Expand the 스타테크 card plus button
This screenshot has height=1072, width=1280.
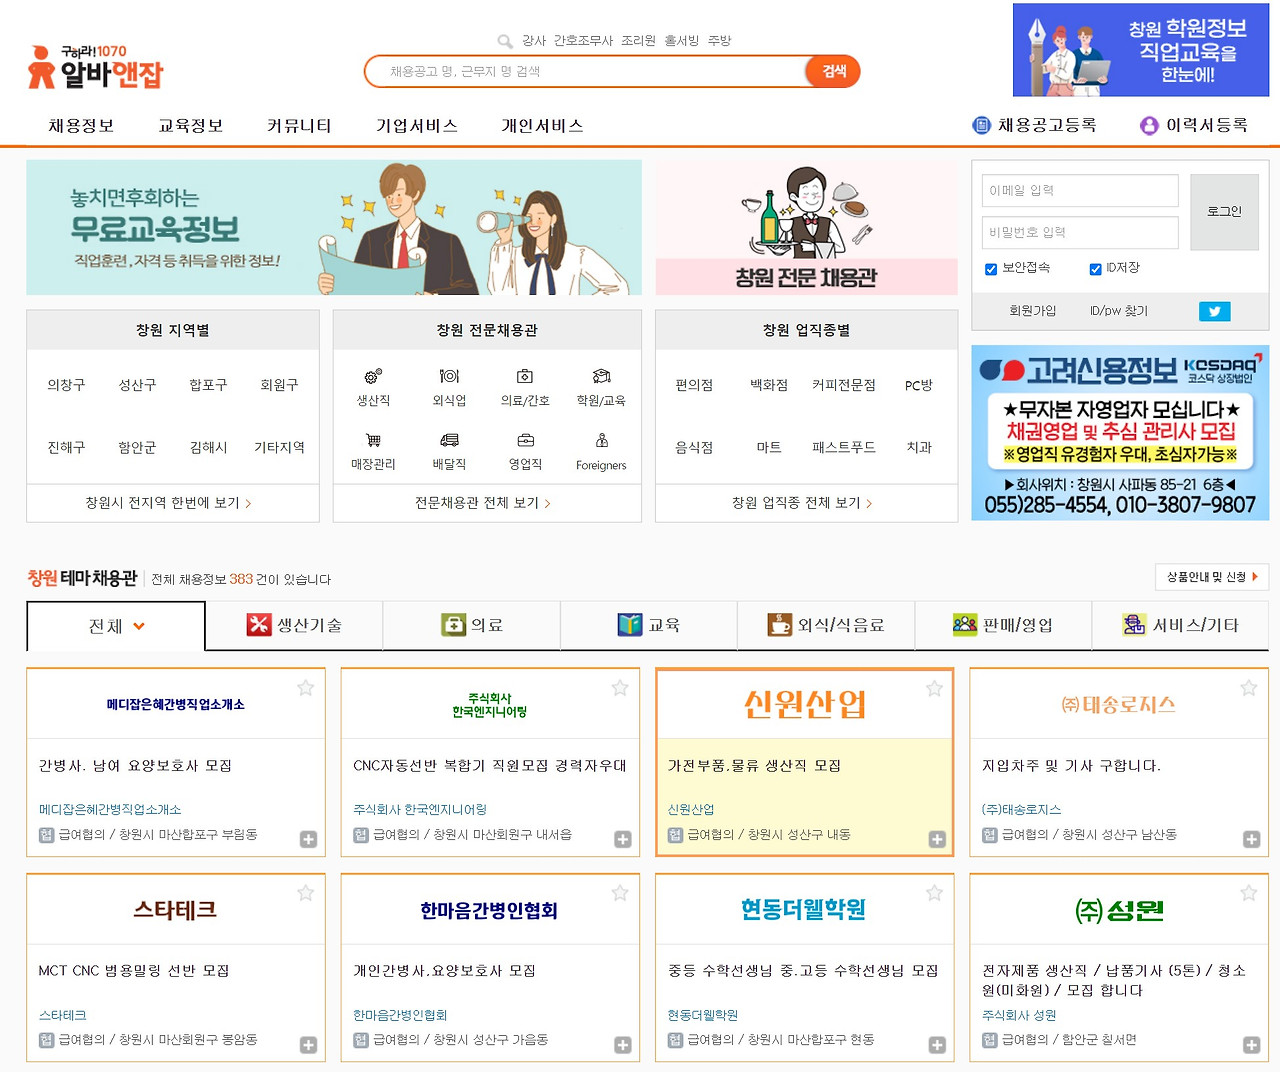click(x=308, y=1045)
